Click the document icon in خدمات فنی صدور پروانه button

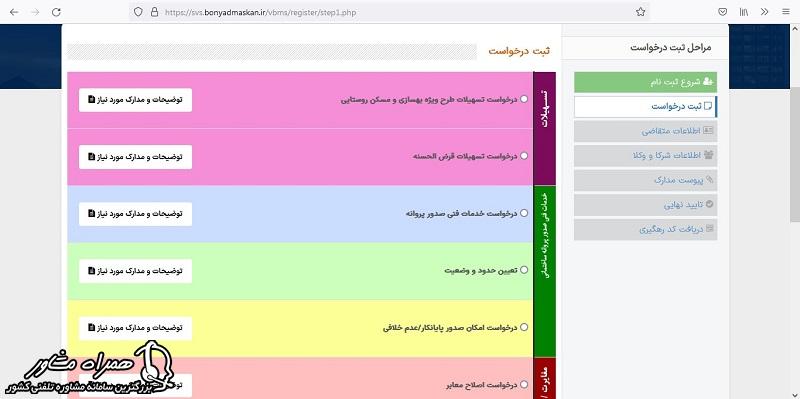91,213
